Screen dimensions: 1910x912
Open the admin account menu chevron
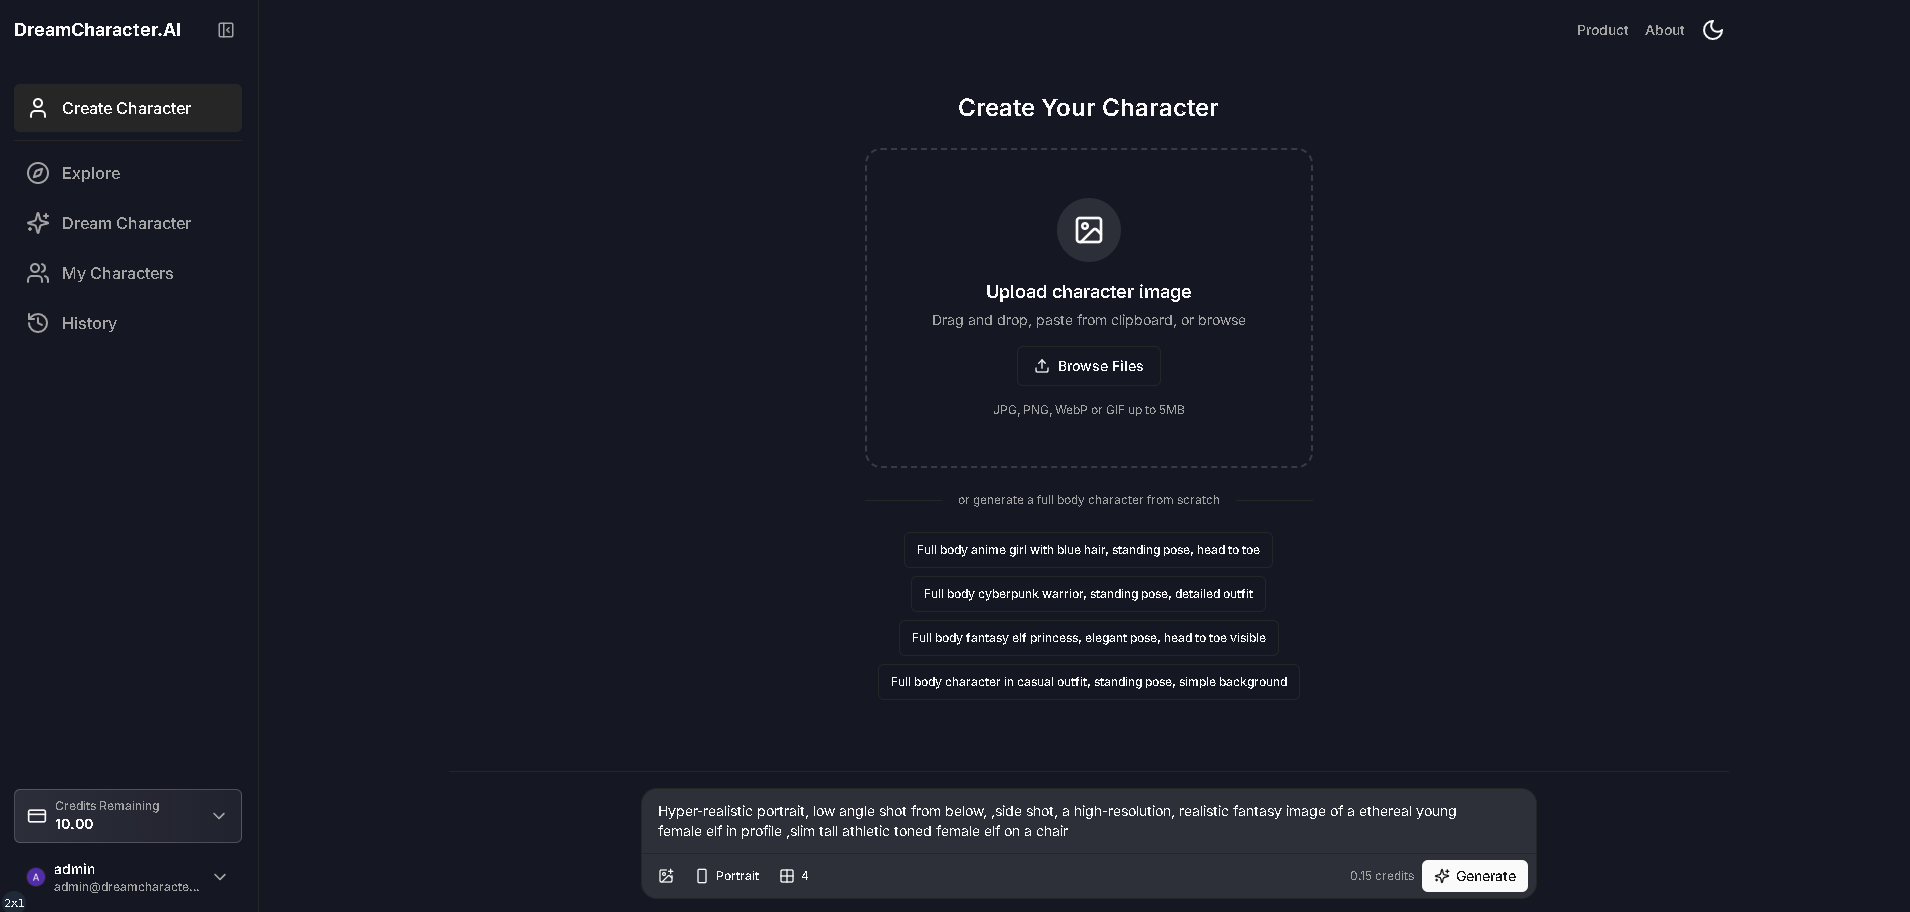[x=220, y=877]
